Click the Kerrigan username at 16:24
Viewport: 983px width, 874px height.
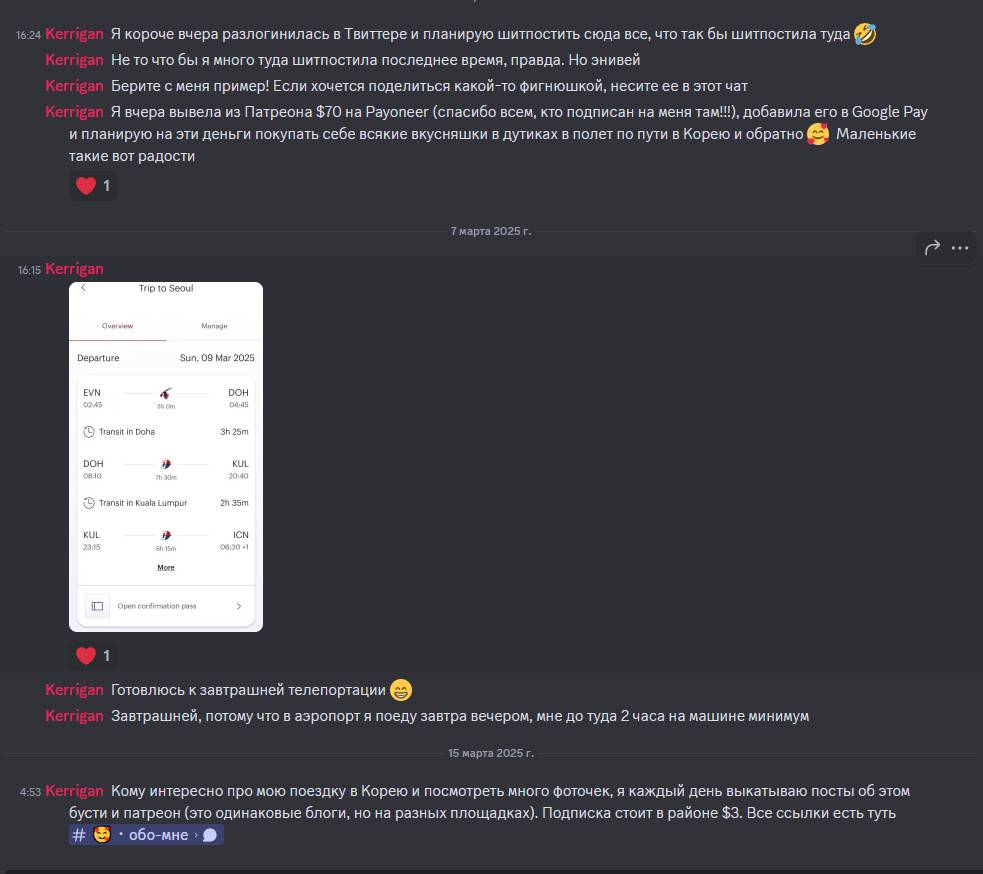(74, 34)
